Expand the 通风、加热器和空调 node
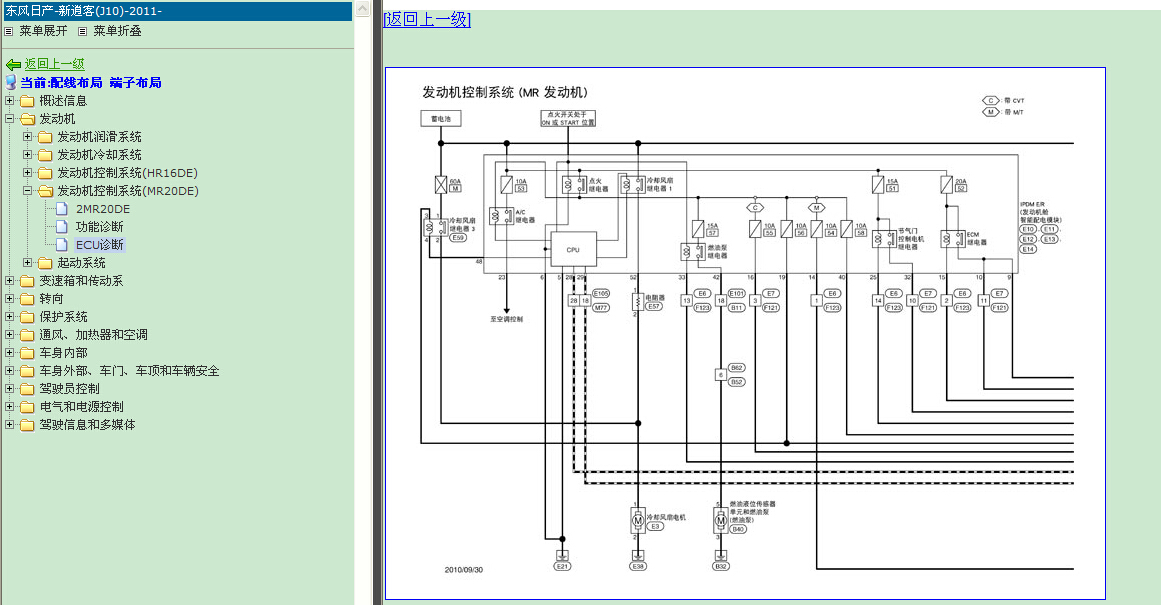Screen dimensions: 1161x605 coord(10,335)
